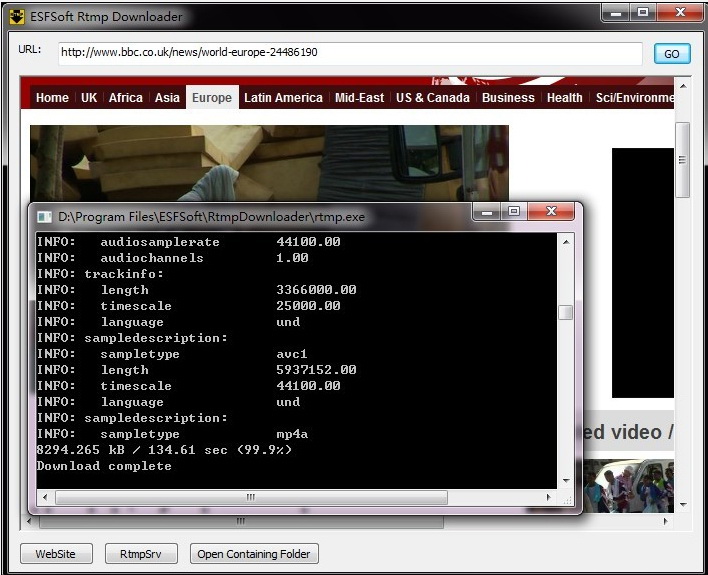Click the 'trackinfo:' console line
This screenshot has height=575, width=708.
[100, 274]
